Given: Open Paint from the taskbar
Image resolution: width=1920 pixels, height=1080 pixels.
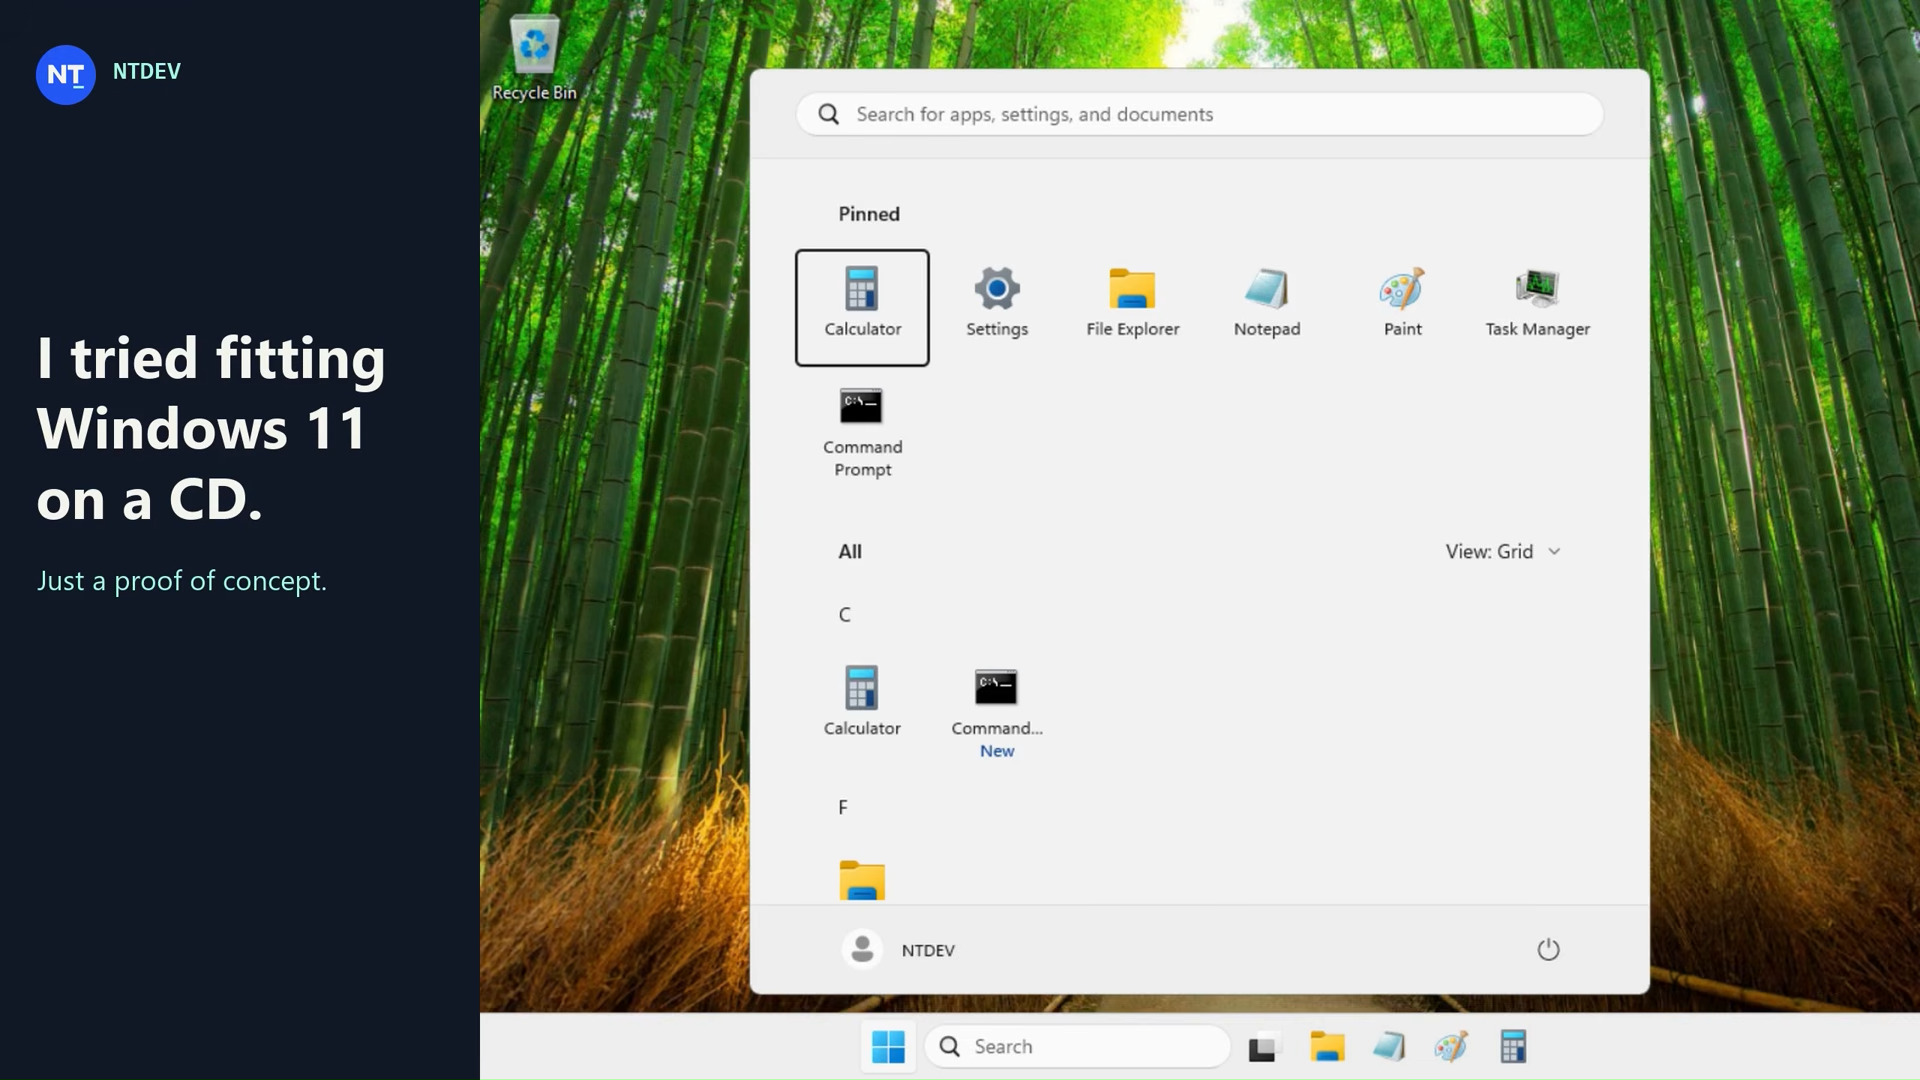Looking at the screenshot, I should tap(1451, 1046).
